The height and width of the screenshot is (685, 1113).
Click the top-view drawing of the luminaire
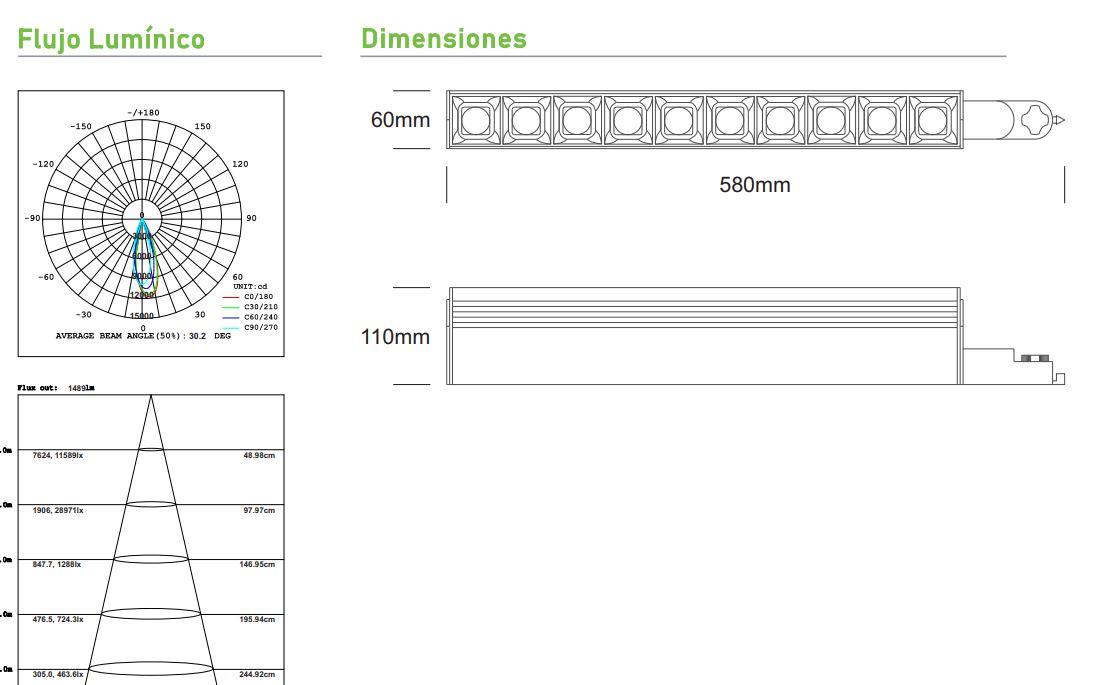click(x=755, y=119)
